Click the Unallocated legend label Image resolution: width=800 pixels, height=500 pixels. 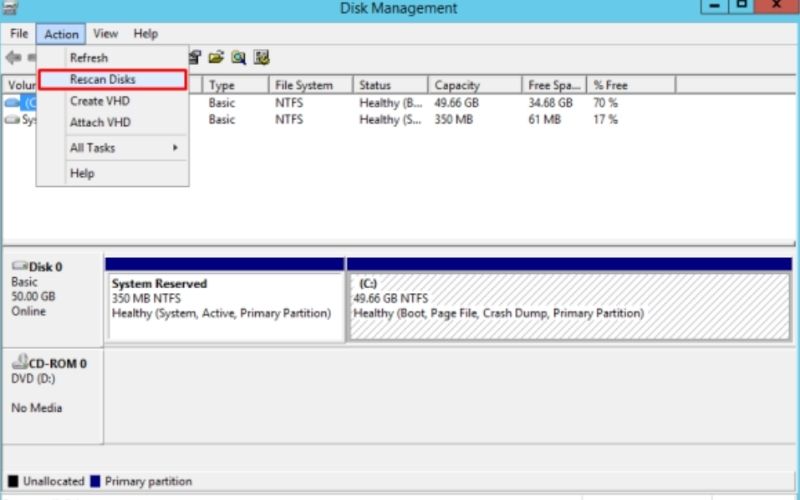[x=54, y=481]
